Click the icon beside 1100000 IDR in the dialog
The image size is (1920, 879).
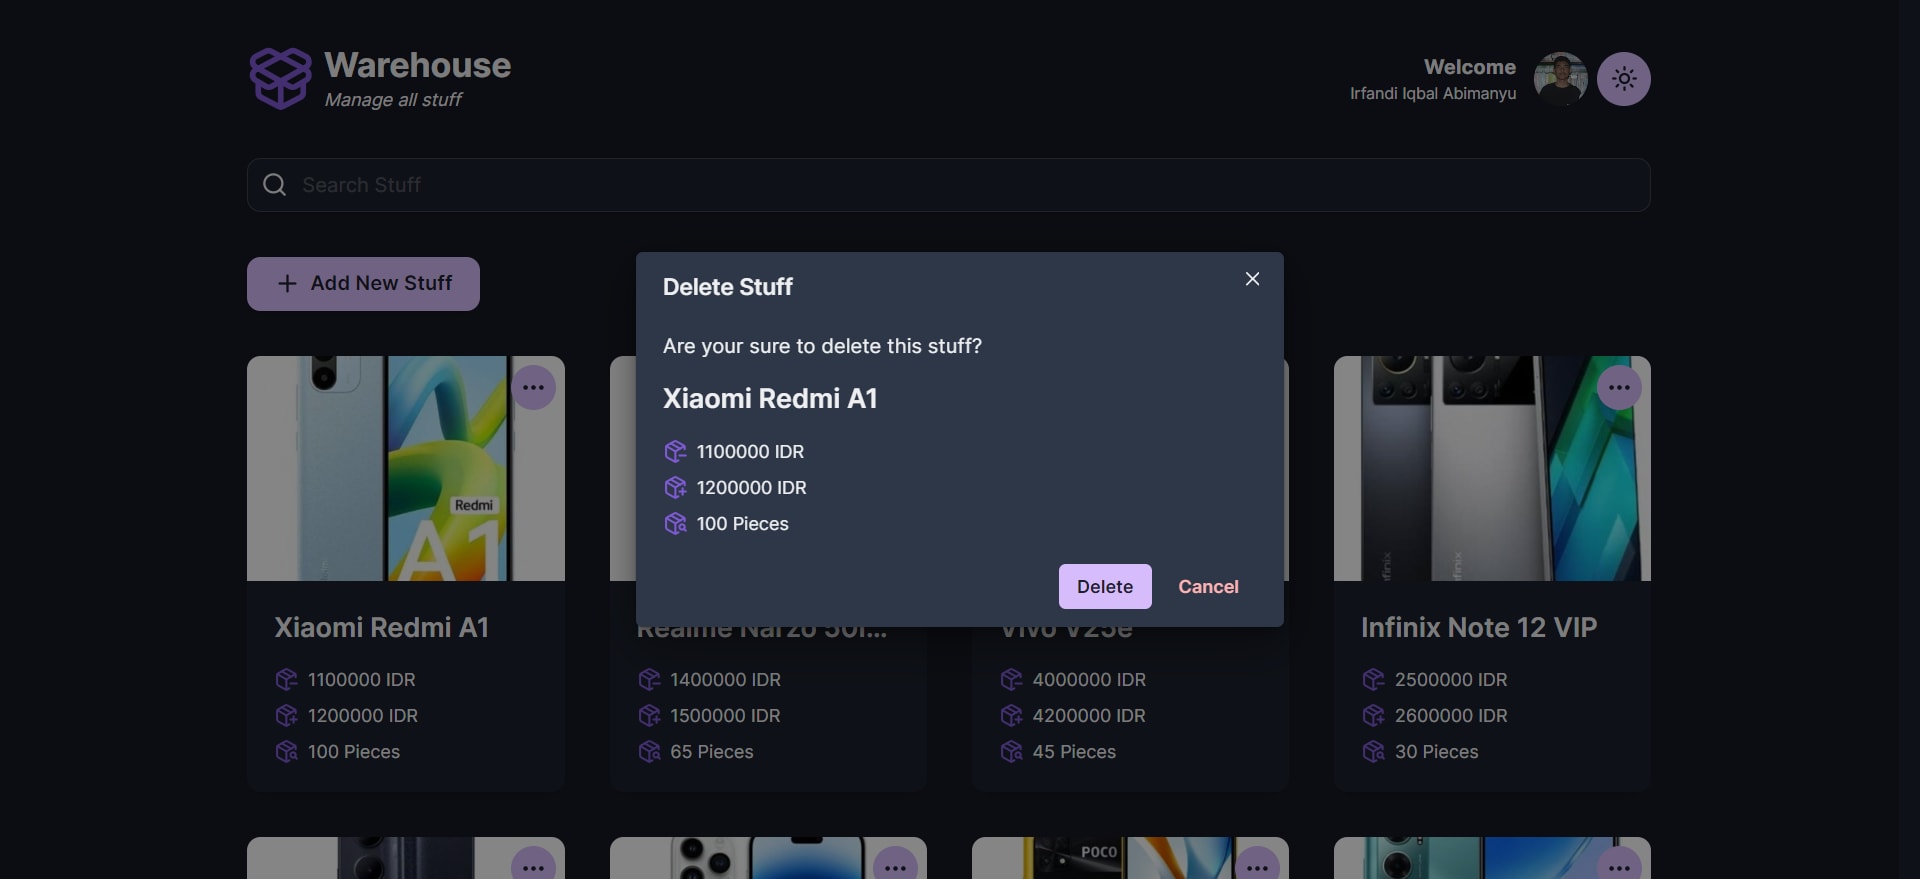(x=675, y=452)
